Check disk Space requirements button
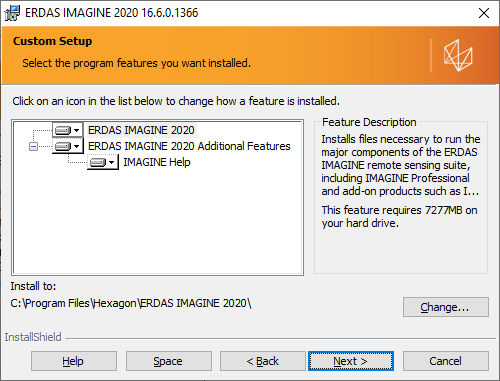The image size is (500, 381). tap(168, 361)
